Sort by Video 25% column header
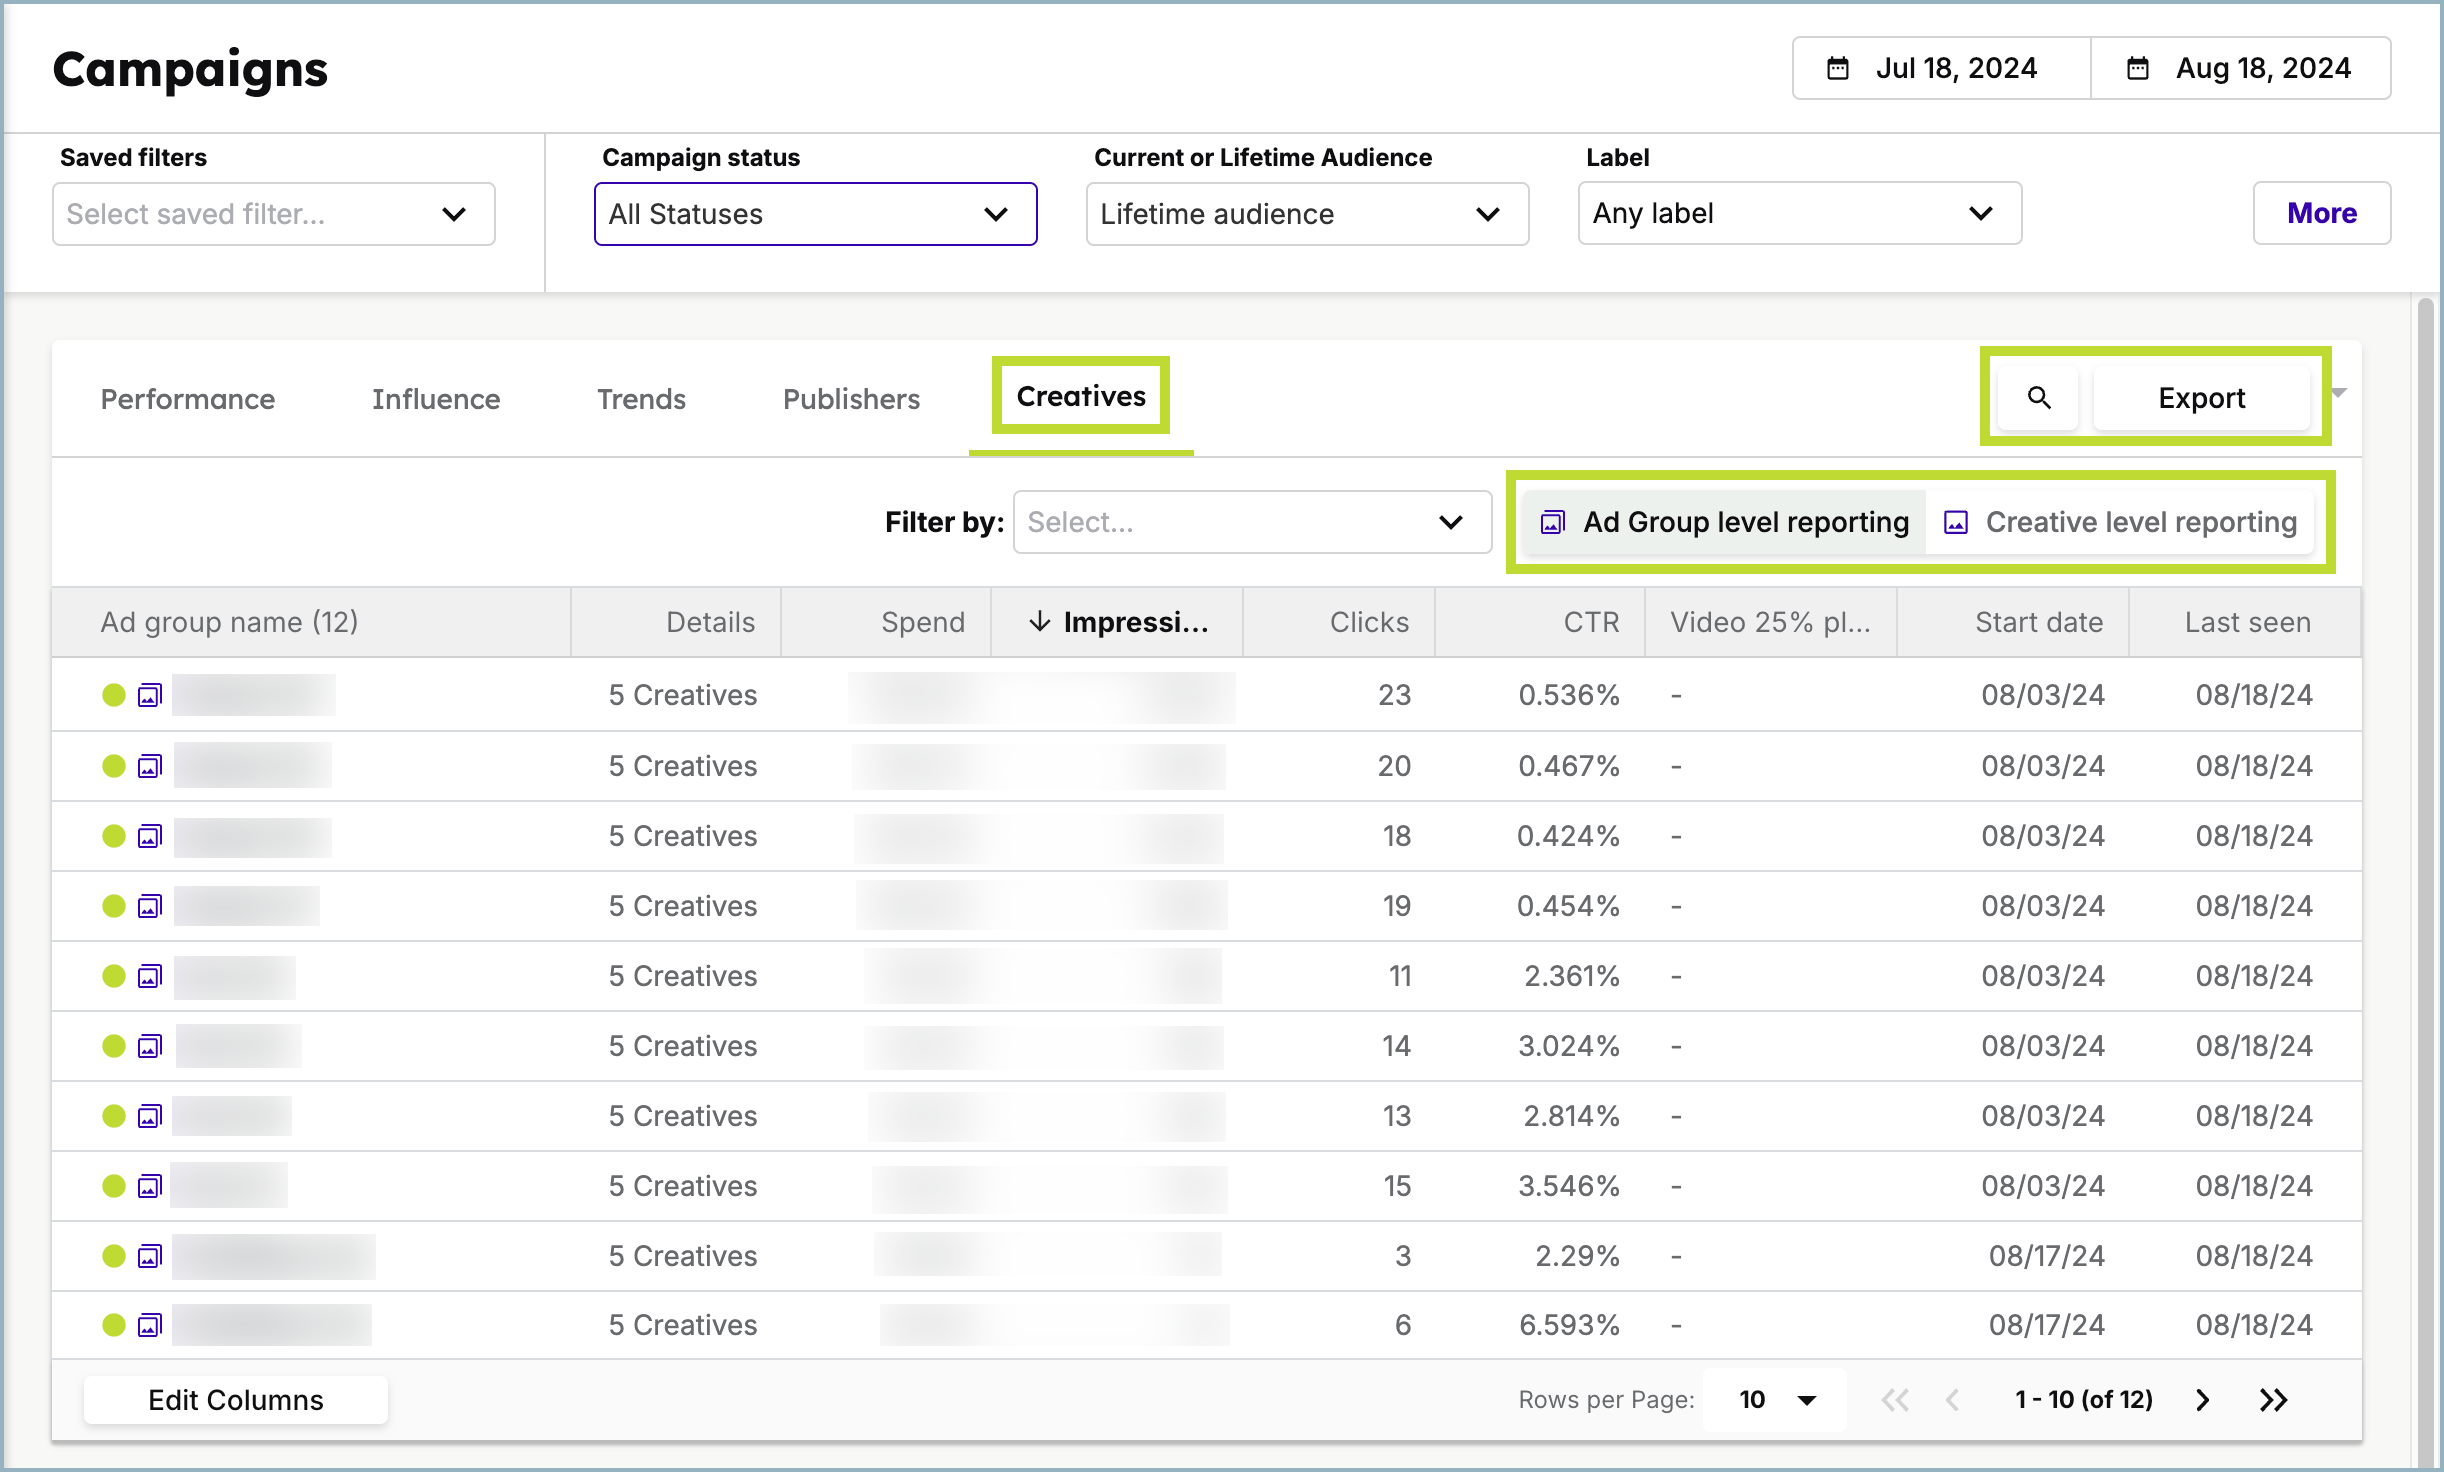The image size is (2444, 1472). [x=1770, y=622]
